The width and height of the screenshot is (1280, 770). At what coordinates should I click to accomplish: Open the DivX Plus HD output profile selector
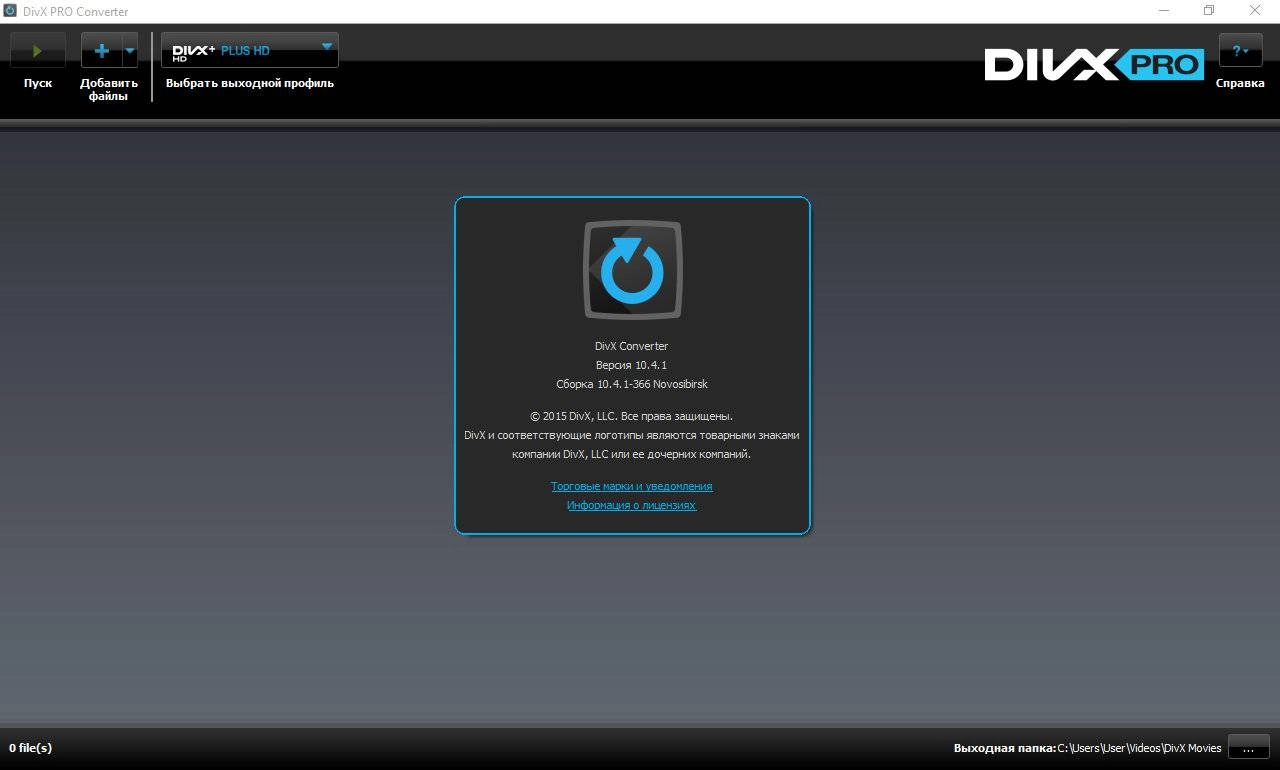250,50
